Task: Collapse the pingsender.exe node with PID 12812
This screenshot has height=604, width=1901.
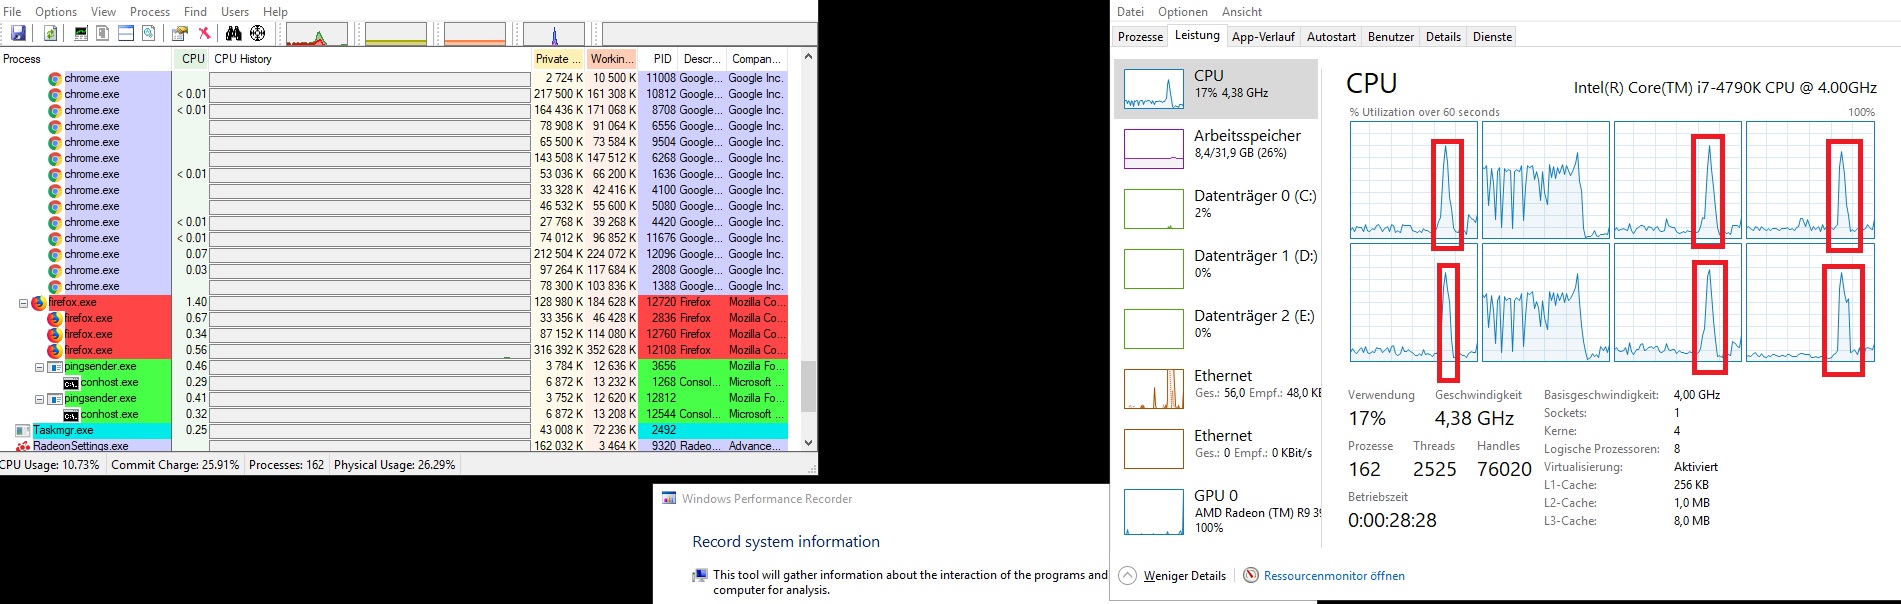Action: click(x=39, y=399)
